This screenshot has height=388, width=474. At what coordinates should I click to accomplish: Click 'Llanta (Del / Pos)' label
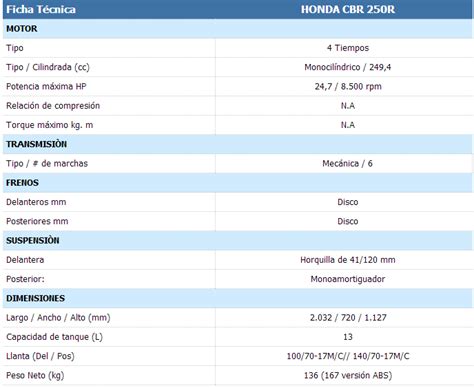point(40,356)
